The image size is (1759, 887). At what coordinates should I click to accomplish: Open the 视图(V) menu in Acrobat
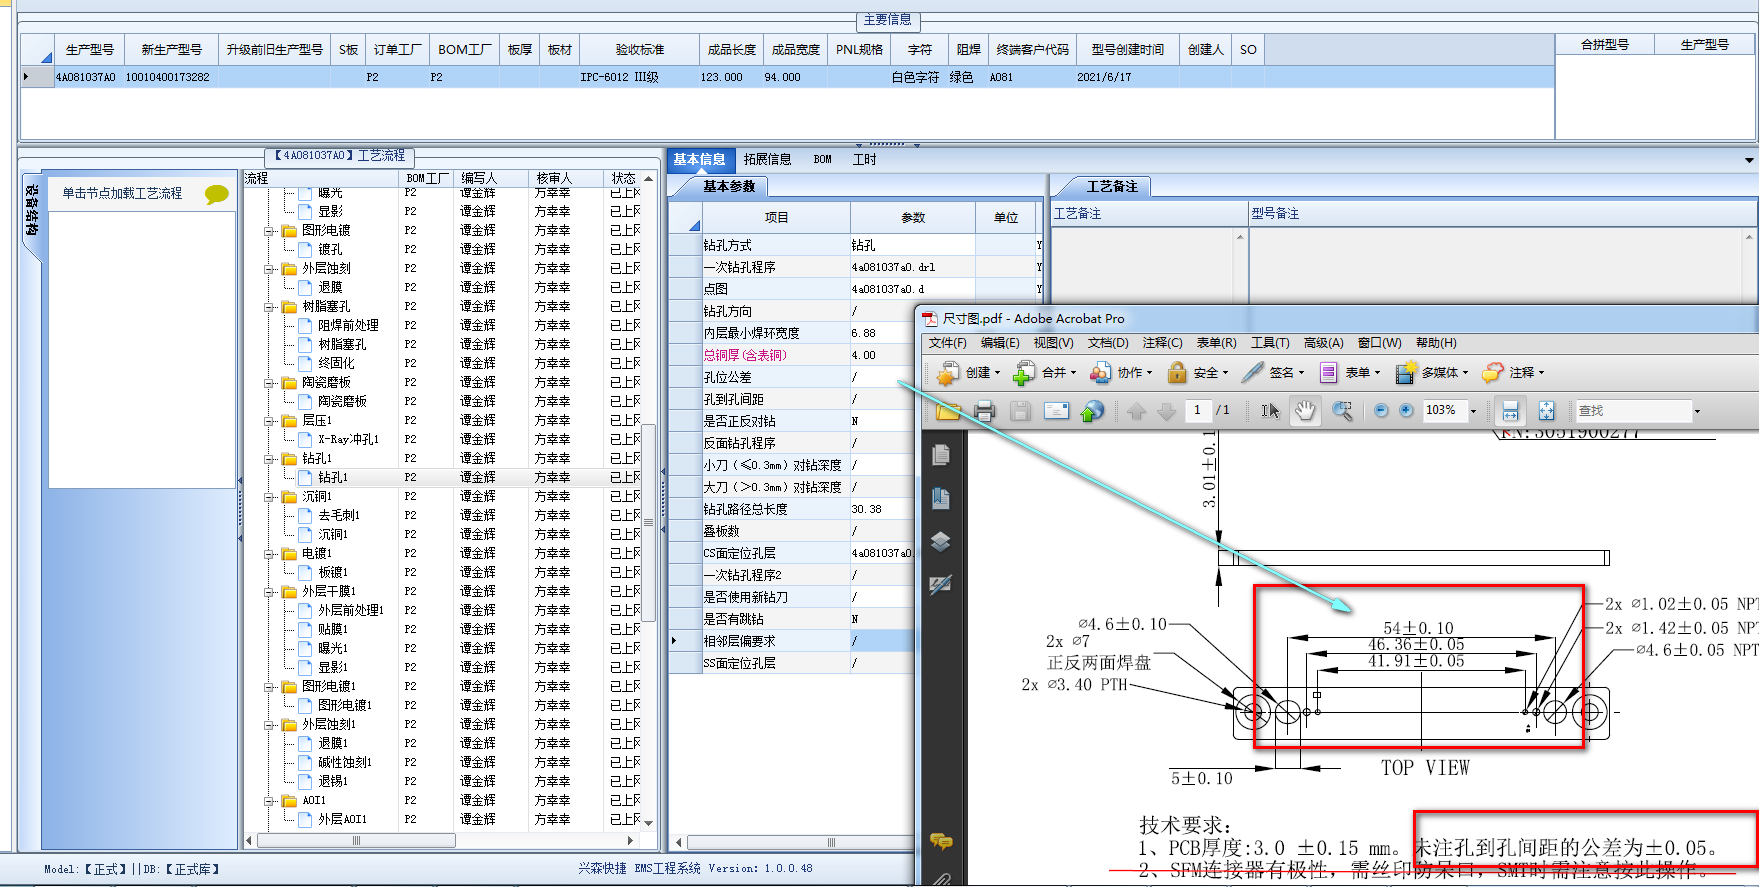tap(1053, 343)
